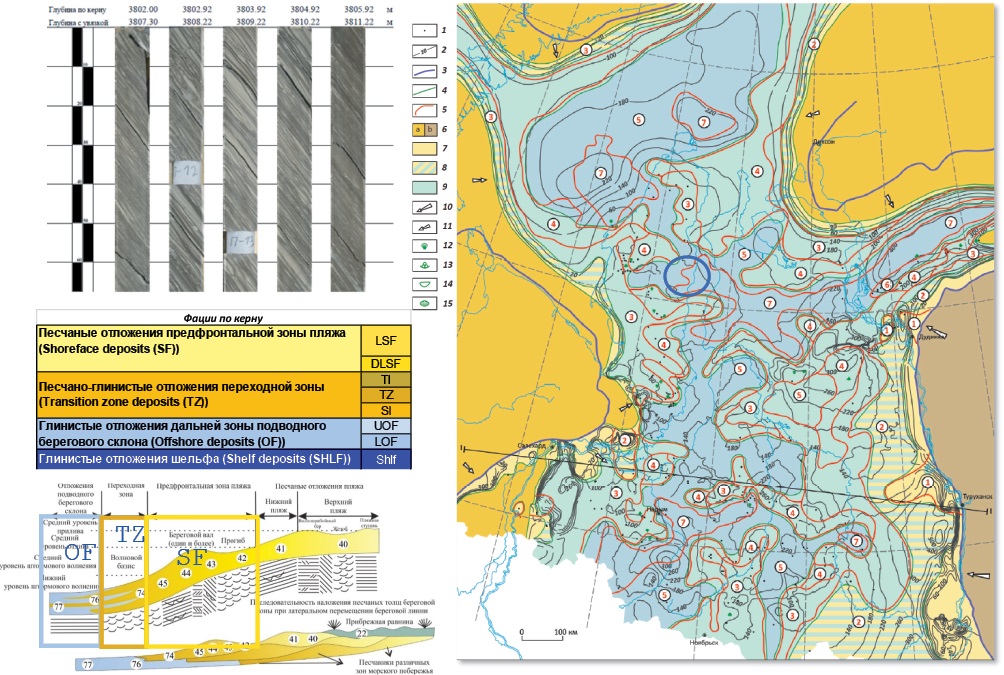Screen dimensions: 1004x675
Task: Click the blue circle marker on the map
Action: [688, 274]
